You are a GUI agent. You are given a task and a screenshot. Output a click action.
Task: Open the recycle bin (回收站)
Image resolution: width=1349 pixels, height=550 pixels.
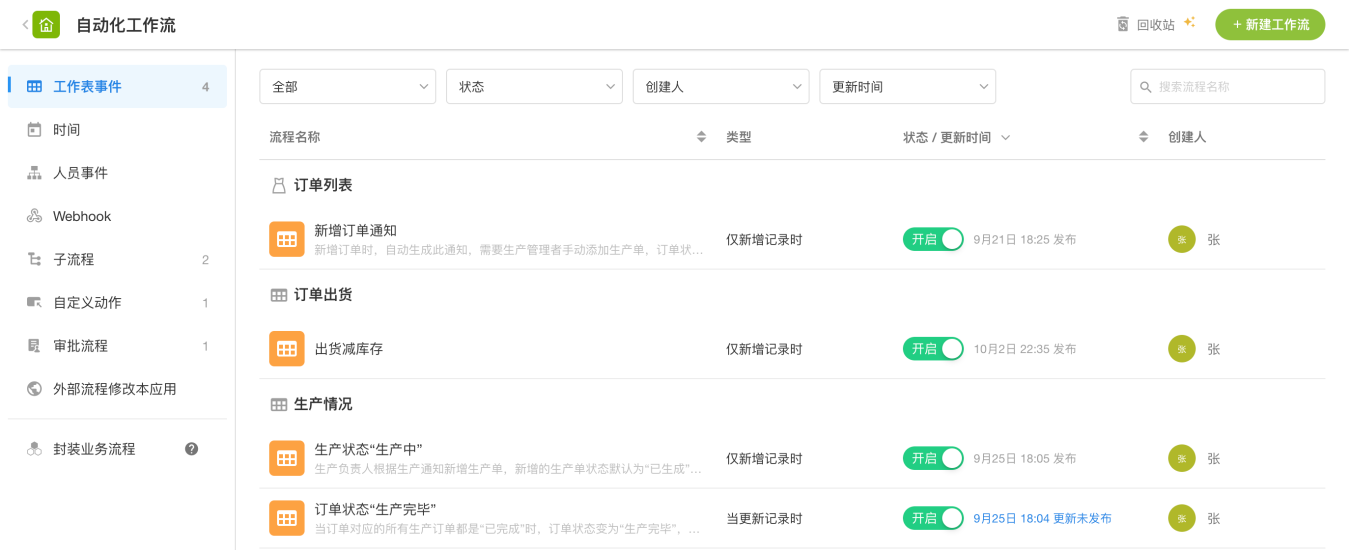tap(1146, 25)
